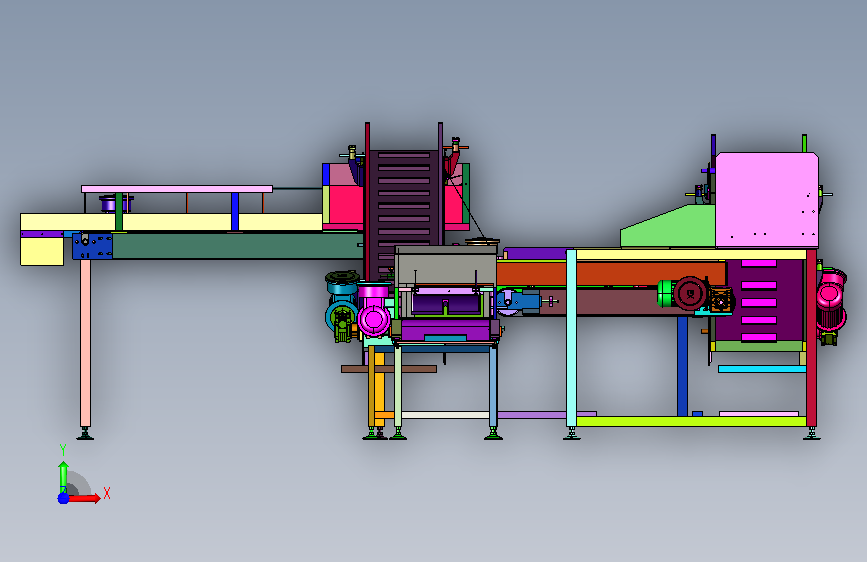867x562 pixels.
Task: Select the large pink cover panel on the right
Action: 767,200
